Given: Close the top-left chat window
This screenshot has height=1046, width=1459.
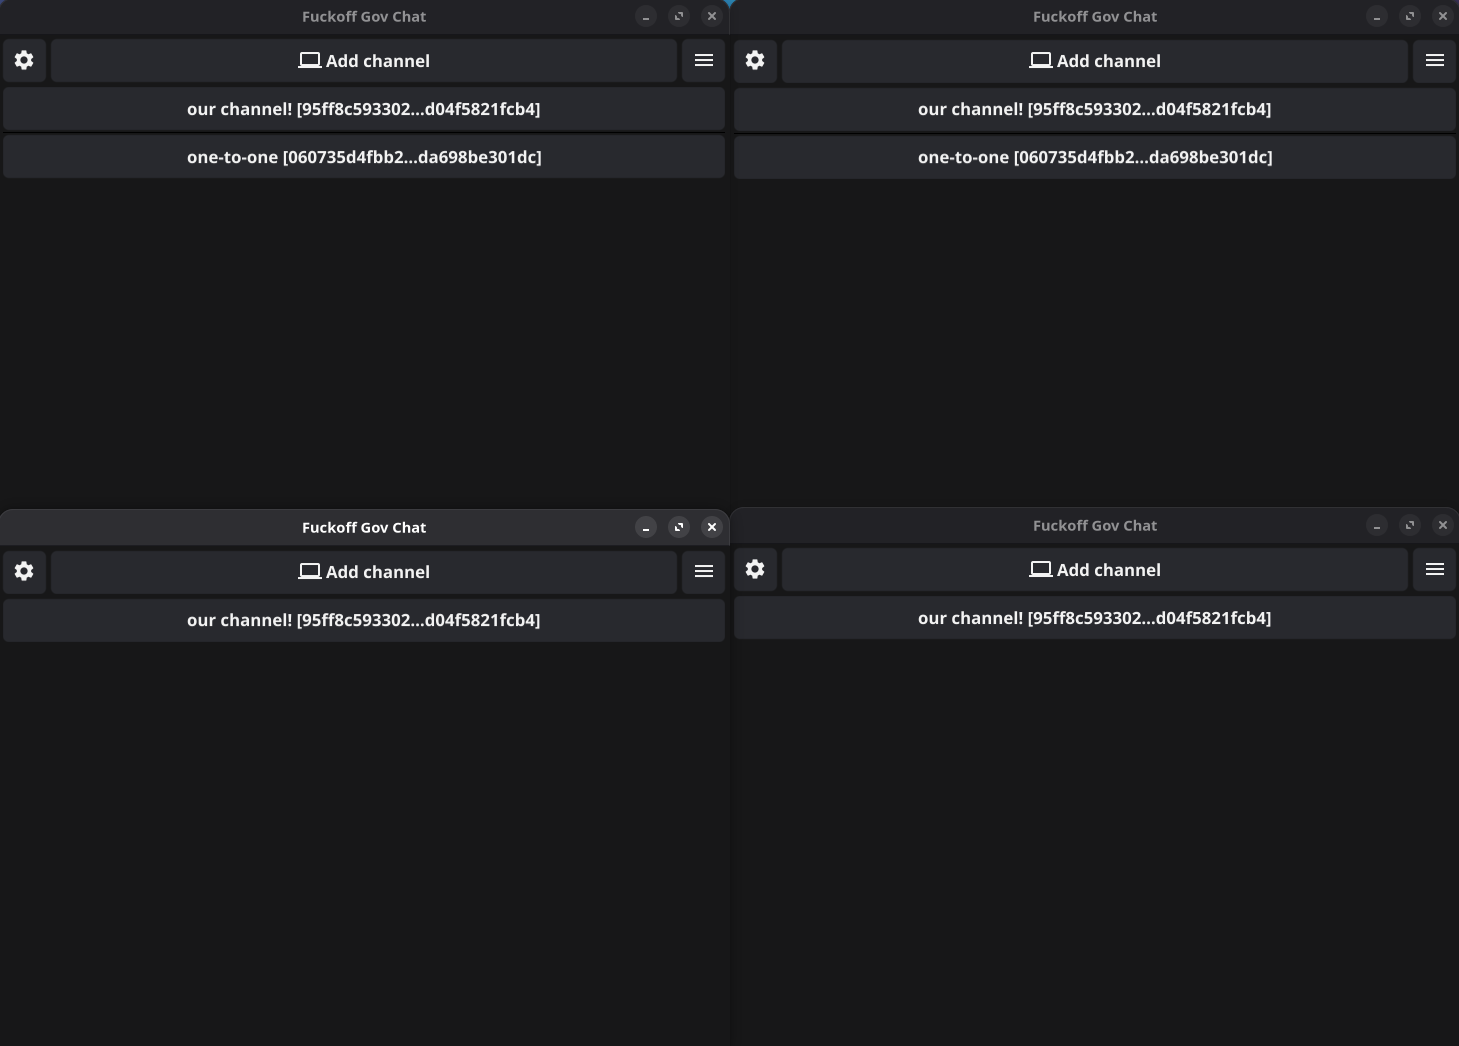Looking at the screenshot, I should pos(712,16).
